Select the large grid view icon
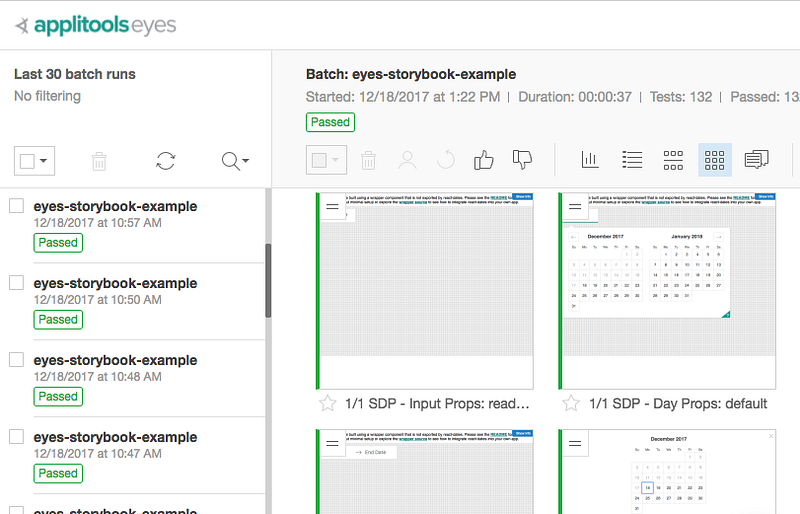Screen dimensions: 800x514 click(714, 159)
